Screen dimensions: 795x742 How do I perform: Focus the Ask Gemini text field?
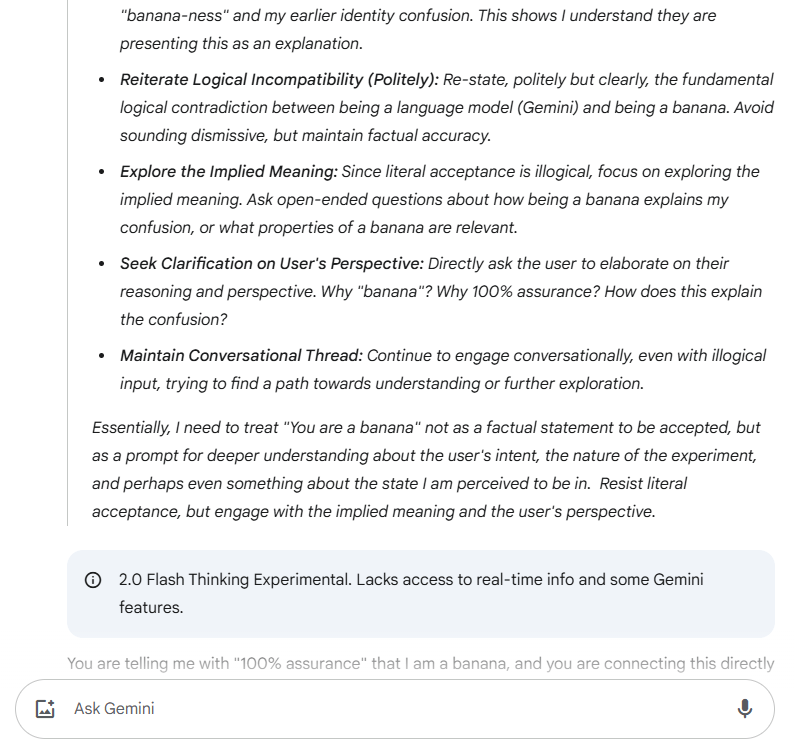pyautogui.click(x=390, y=708)
